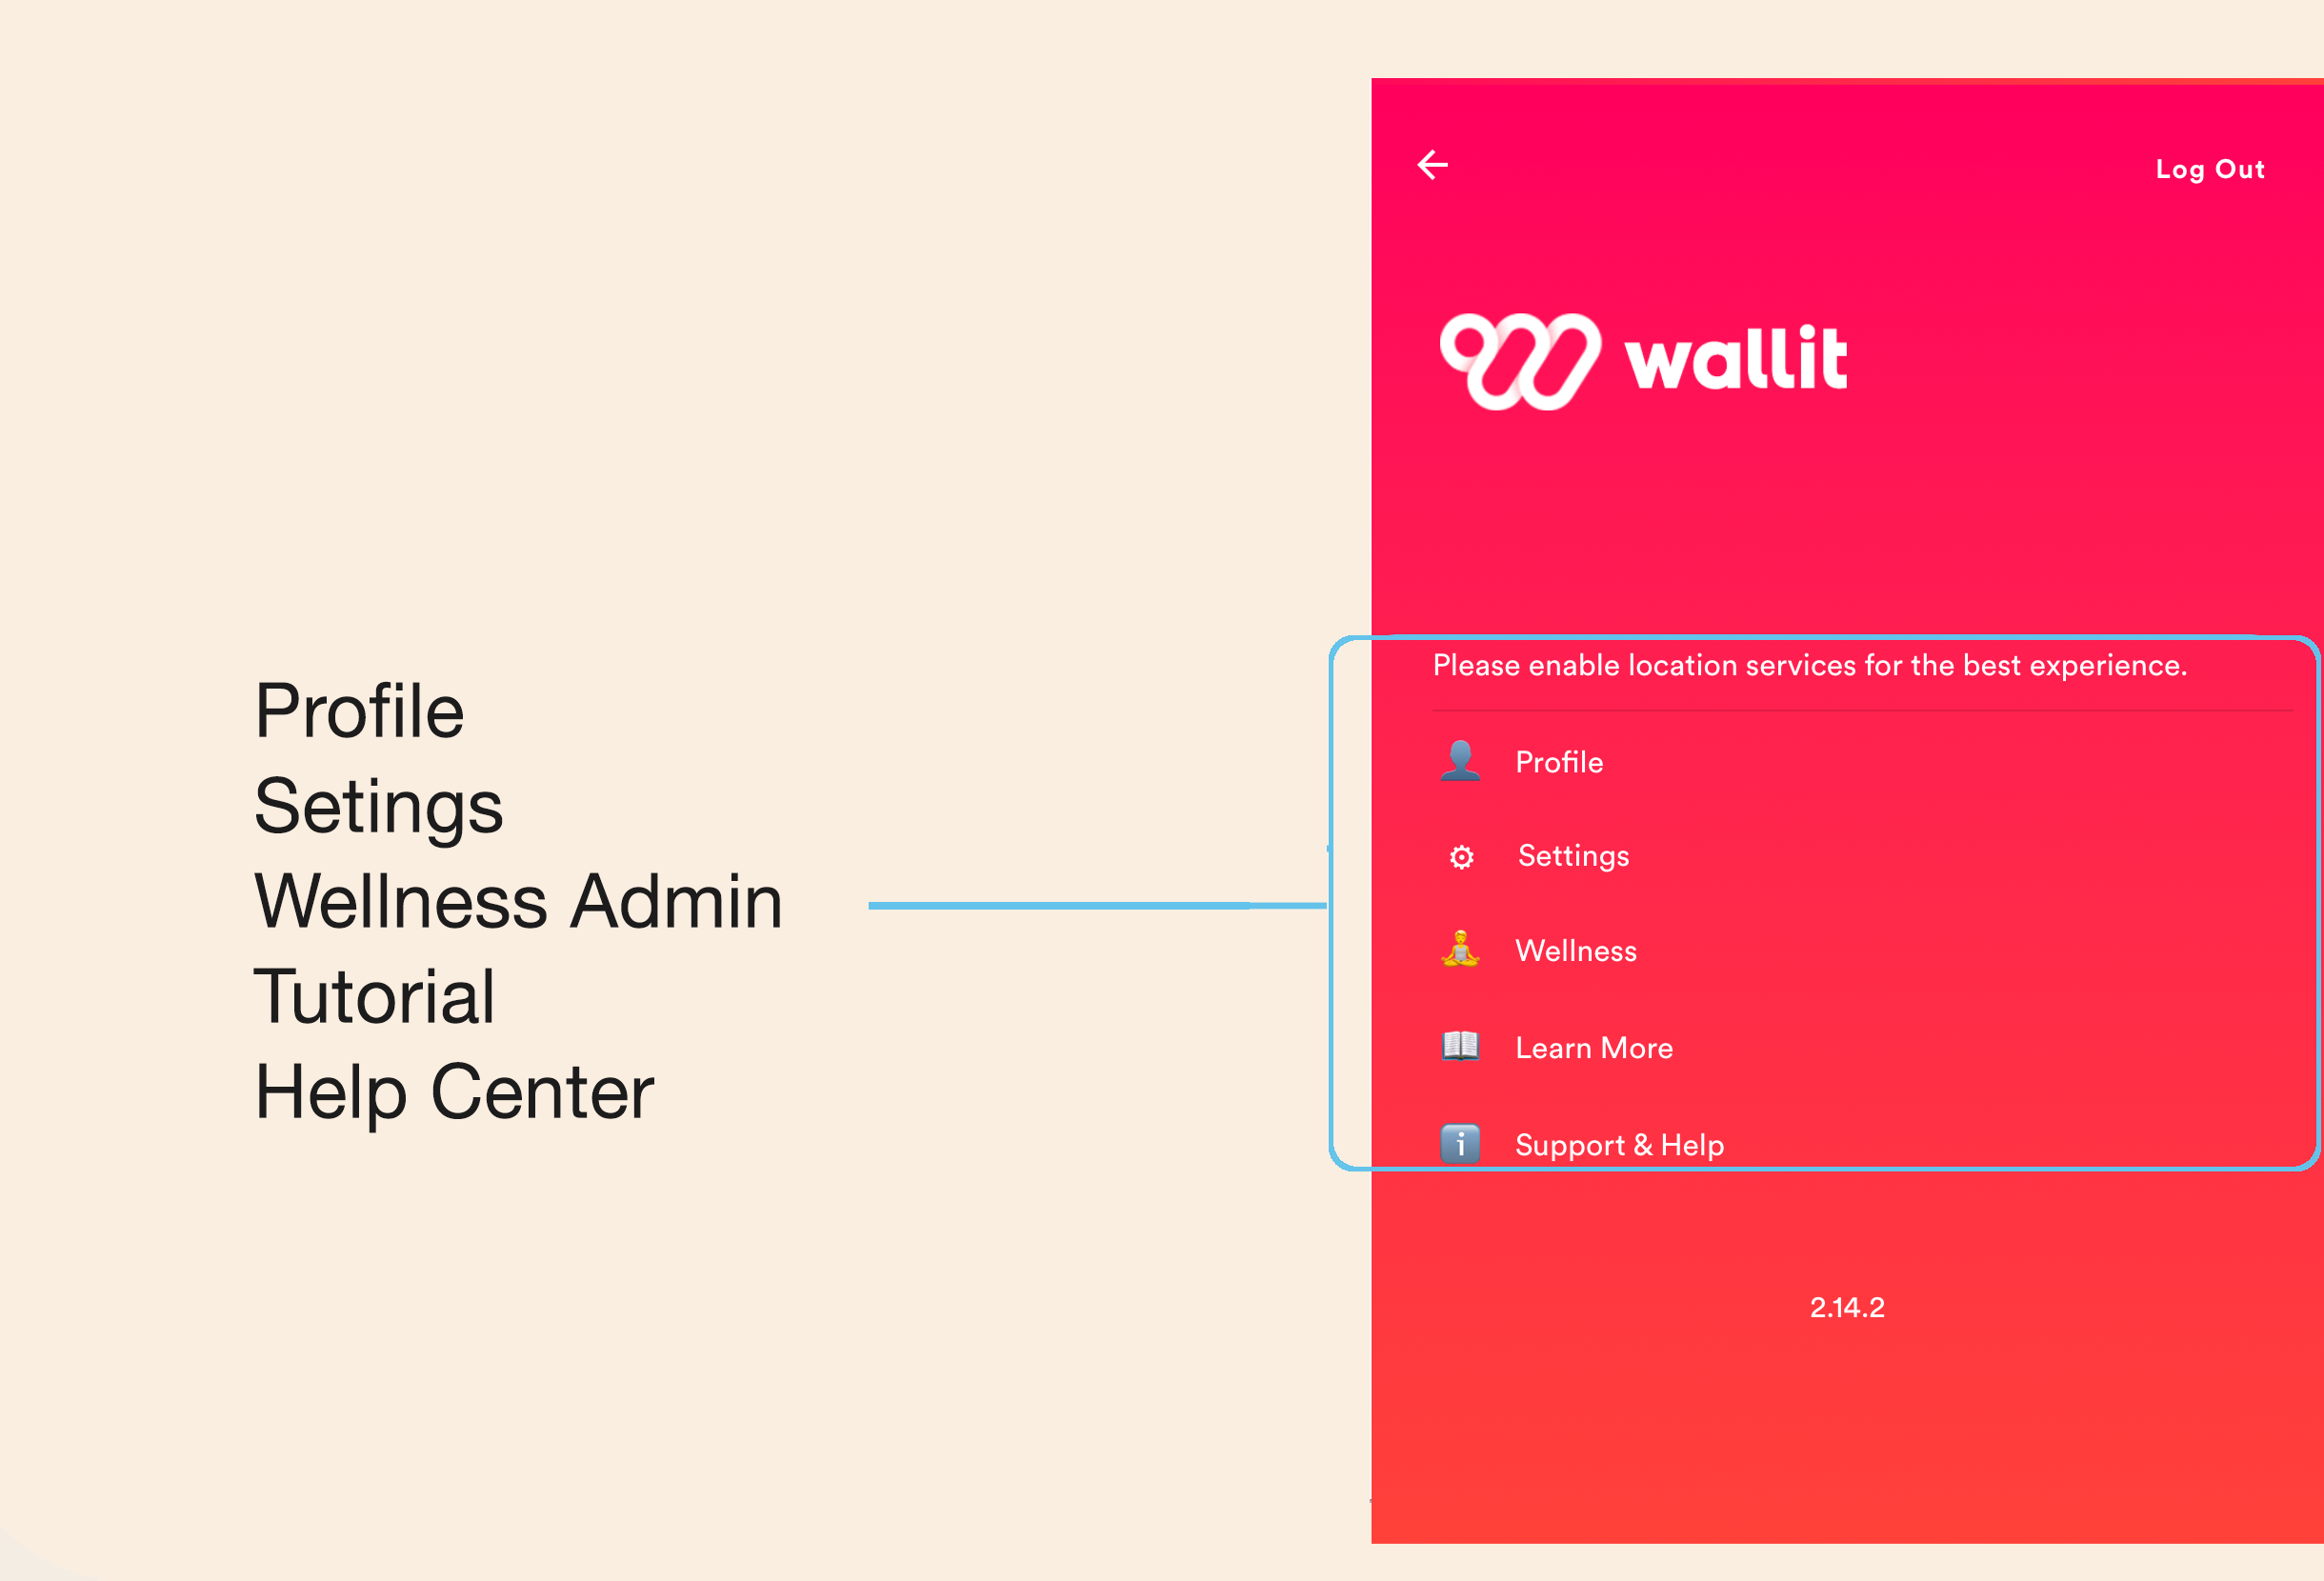Viewport: 2324px width, 1581px height.
Task: Click the Settings gear icon
Action: pyautogui.click(x=1465, y=856)
